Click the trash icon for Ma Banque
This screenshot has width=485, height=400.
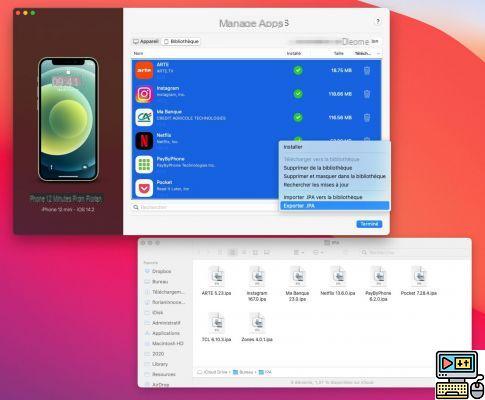click(367, 118)
